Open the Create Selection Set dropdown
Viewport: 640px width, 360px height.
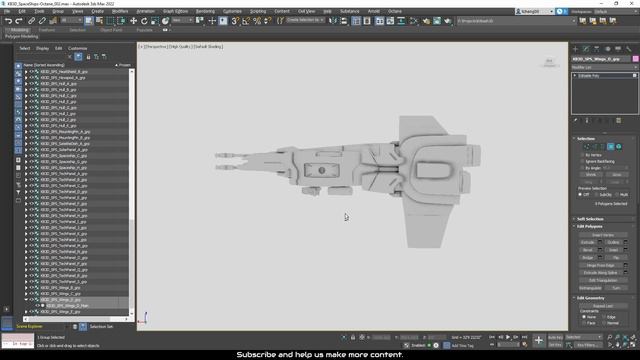[305, 20]
